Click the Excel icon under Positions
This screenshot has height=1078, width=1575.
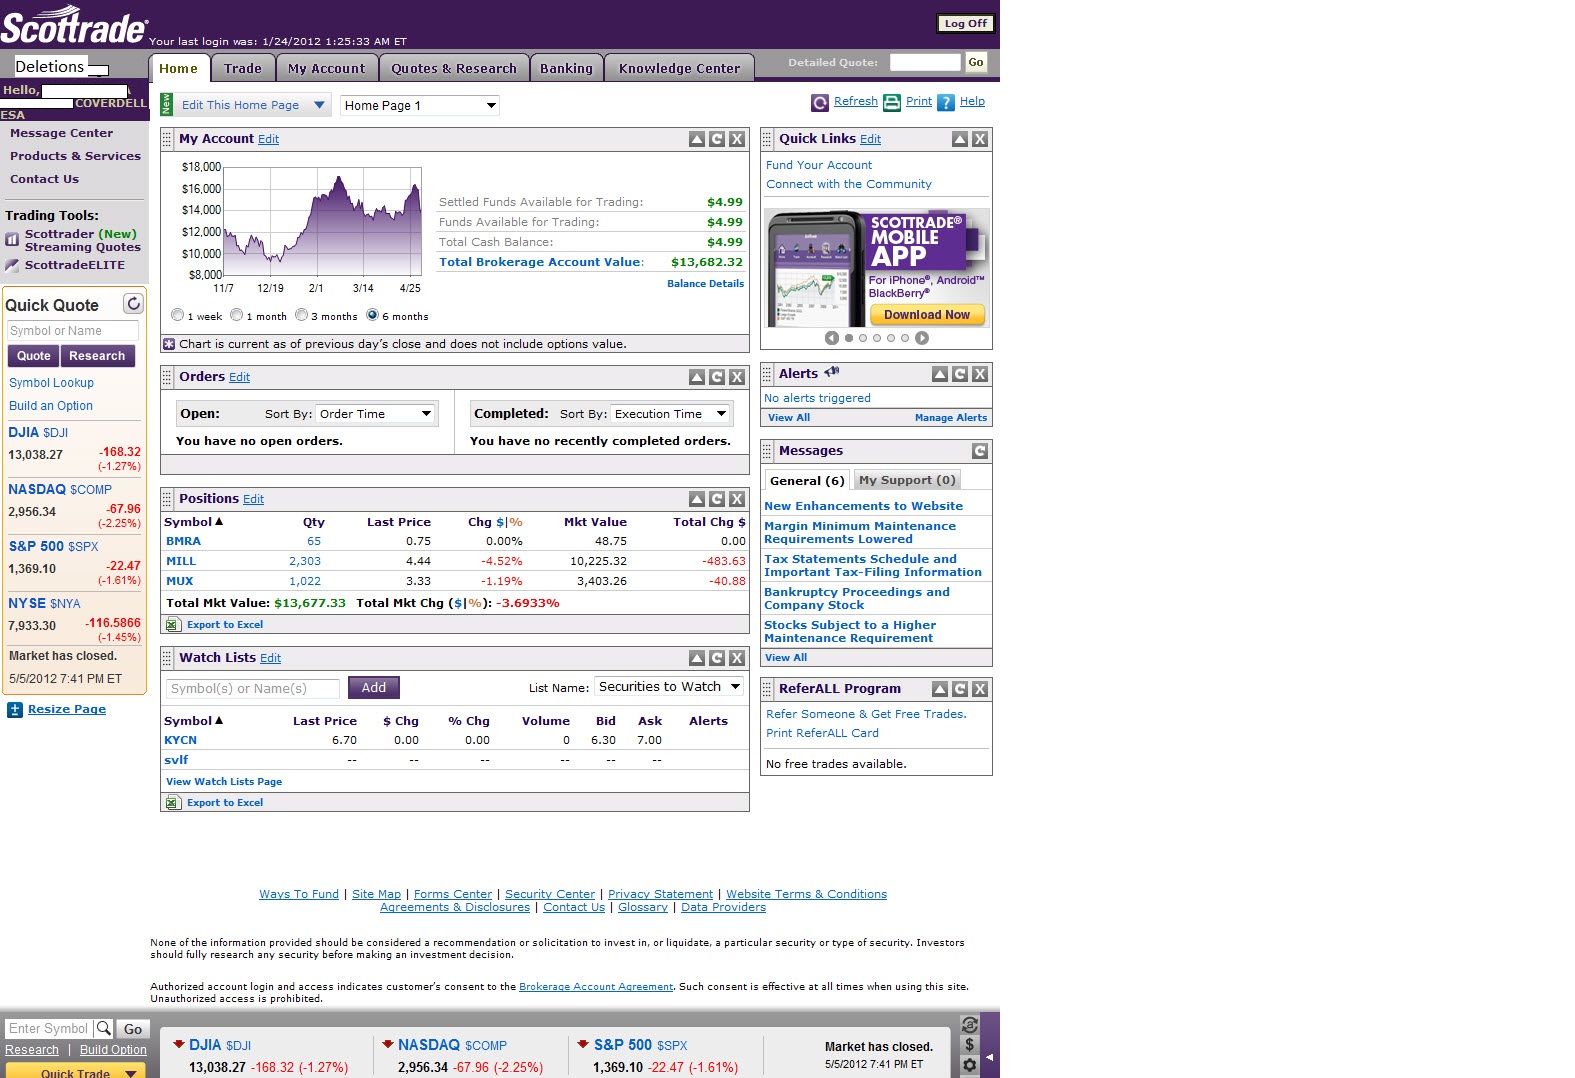pos(173,625)
